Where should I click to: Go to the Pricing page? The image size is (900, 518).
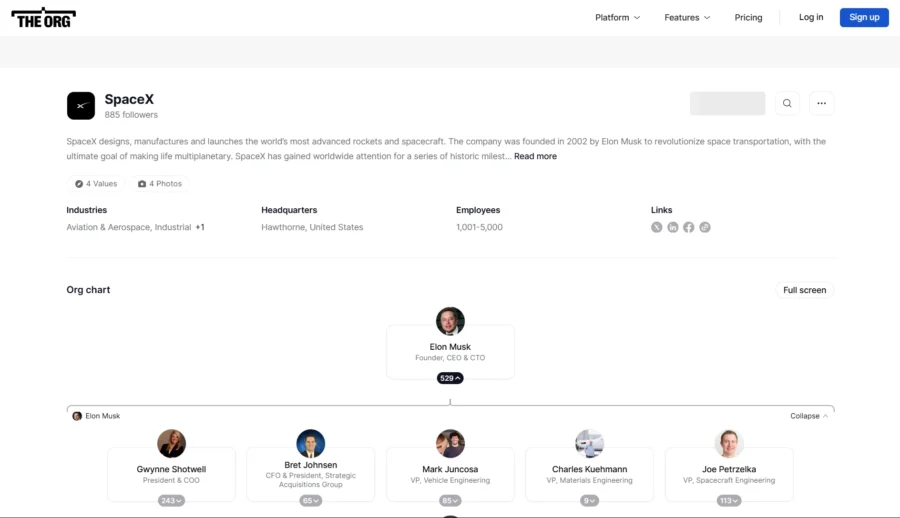click(x=748, y=18)
